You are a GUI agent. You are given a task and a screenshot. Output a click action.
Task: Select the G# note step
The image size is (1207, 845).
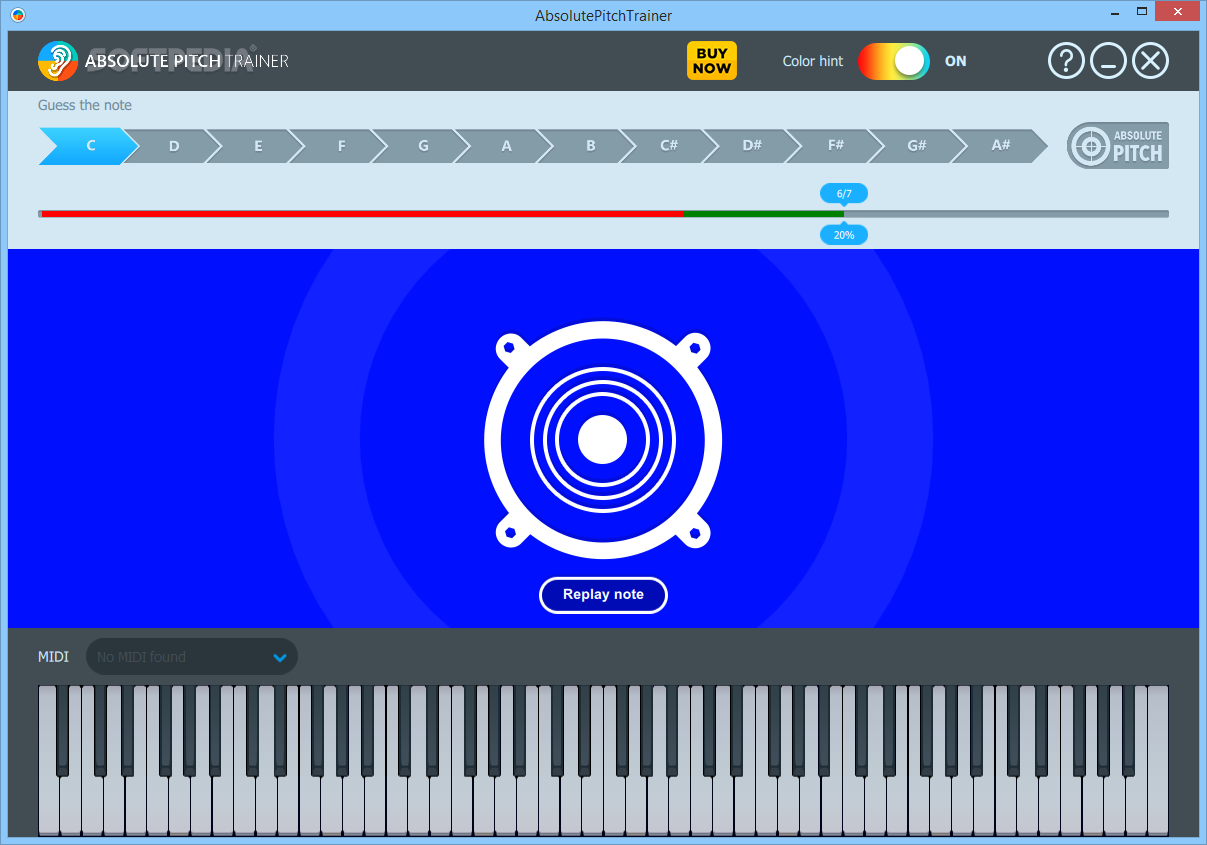click(916, 146)
